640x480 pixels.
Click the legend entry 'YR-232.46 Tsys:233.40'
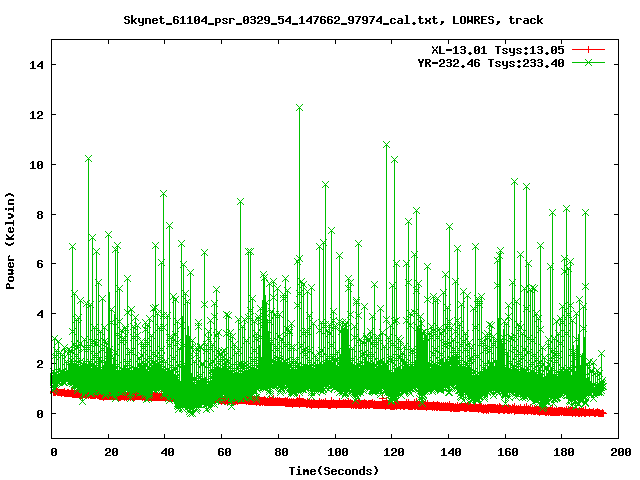pyautogui.click(x=491, y=63)
